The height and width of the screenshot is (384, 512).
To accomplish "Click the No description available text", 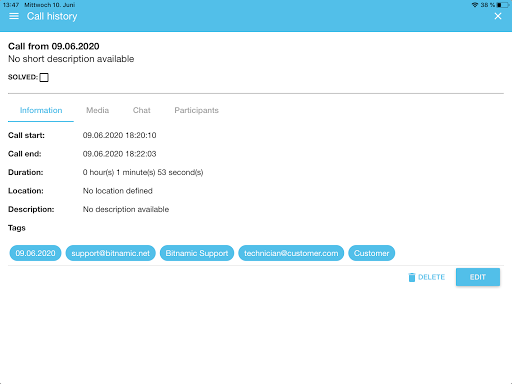I will [x=126, y=209].
